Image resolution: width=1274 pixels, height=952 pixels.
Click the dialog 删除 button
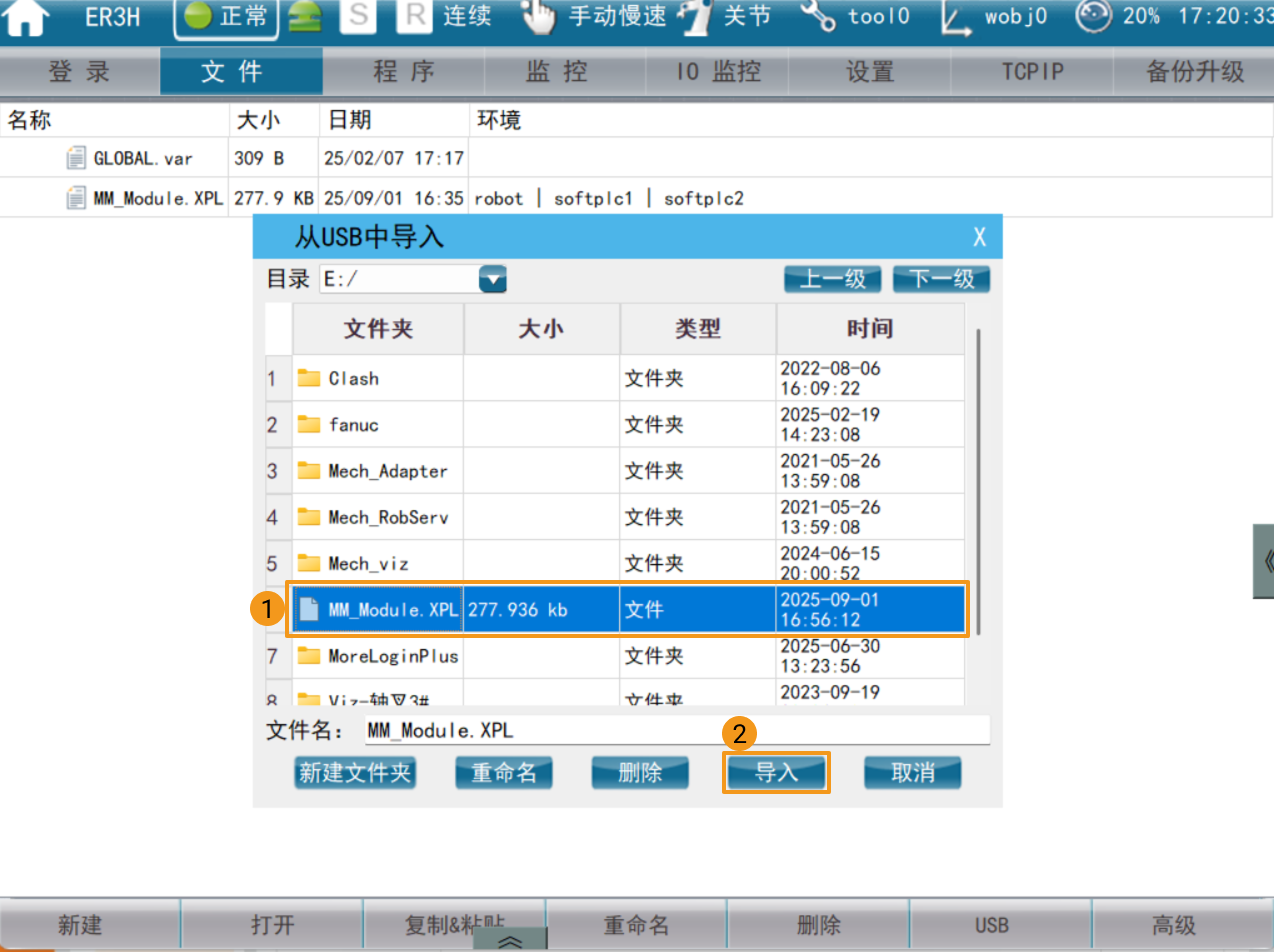point(640,773)
